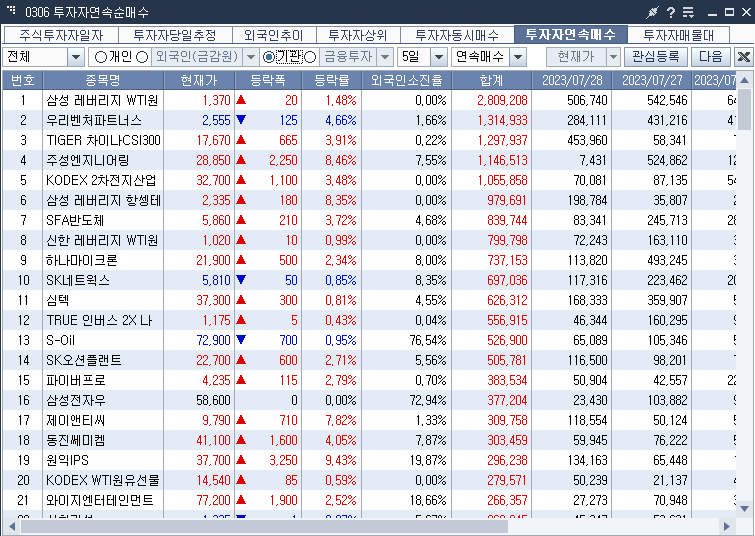Select the 심텍 stock name
The width and height of the screenshot is (755, 536).
(58, 300)
